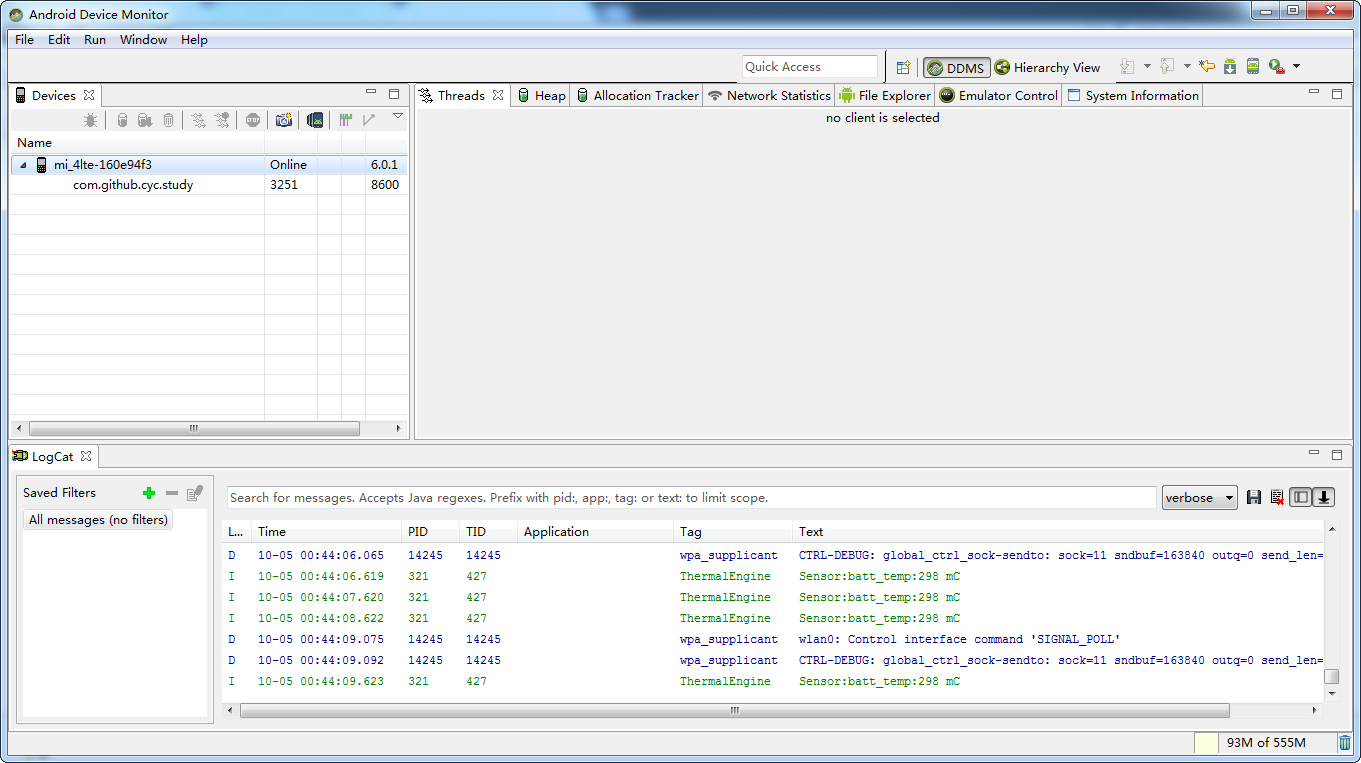Viewport: 1361px width, 763px height.
Task: Open the Run menu
Action: click(x=95, y=40)
